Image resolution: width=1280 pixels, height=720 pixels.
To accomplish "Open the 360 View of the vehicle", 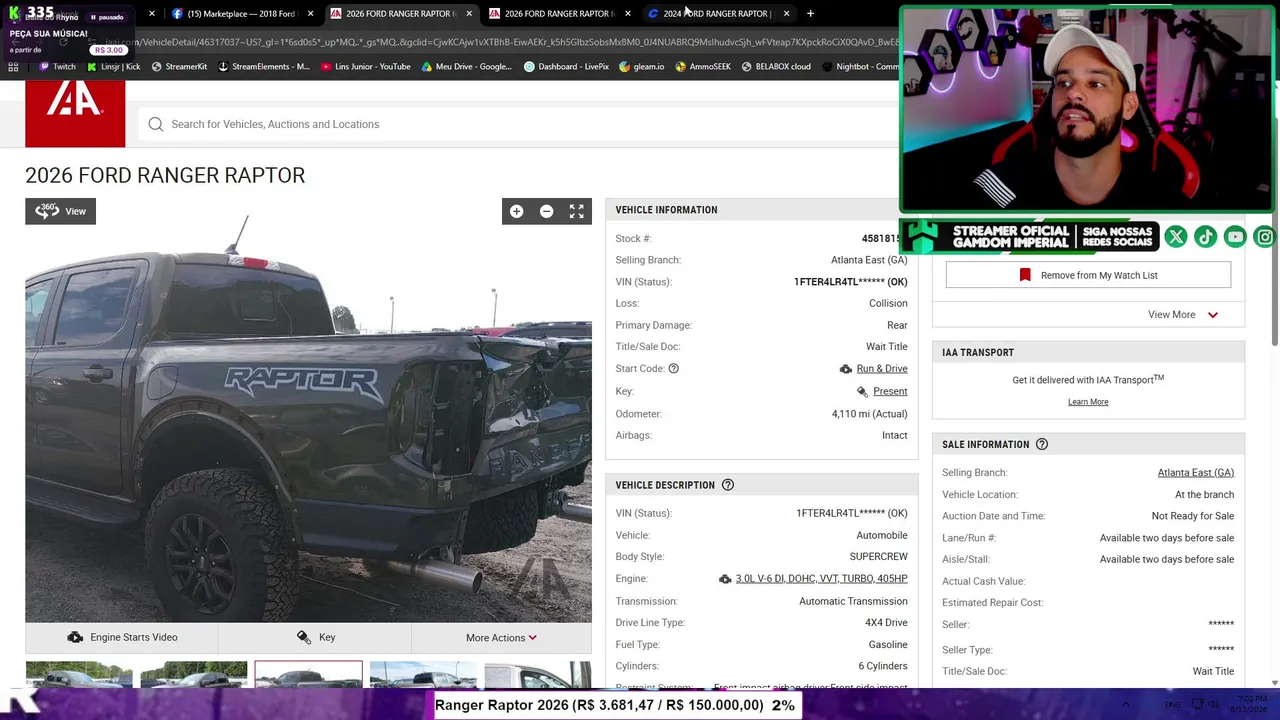I will [x=60, y=211].
